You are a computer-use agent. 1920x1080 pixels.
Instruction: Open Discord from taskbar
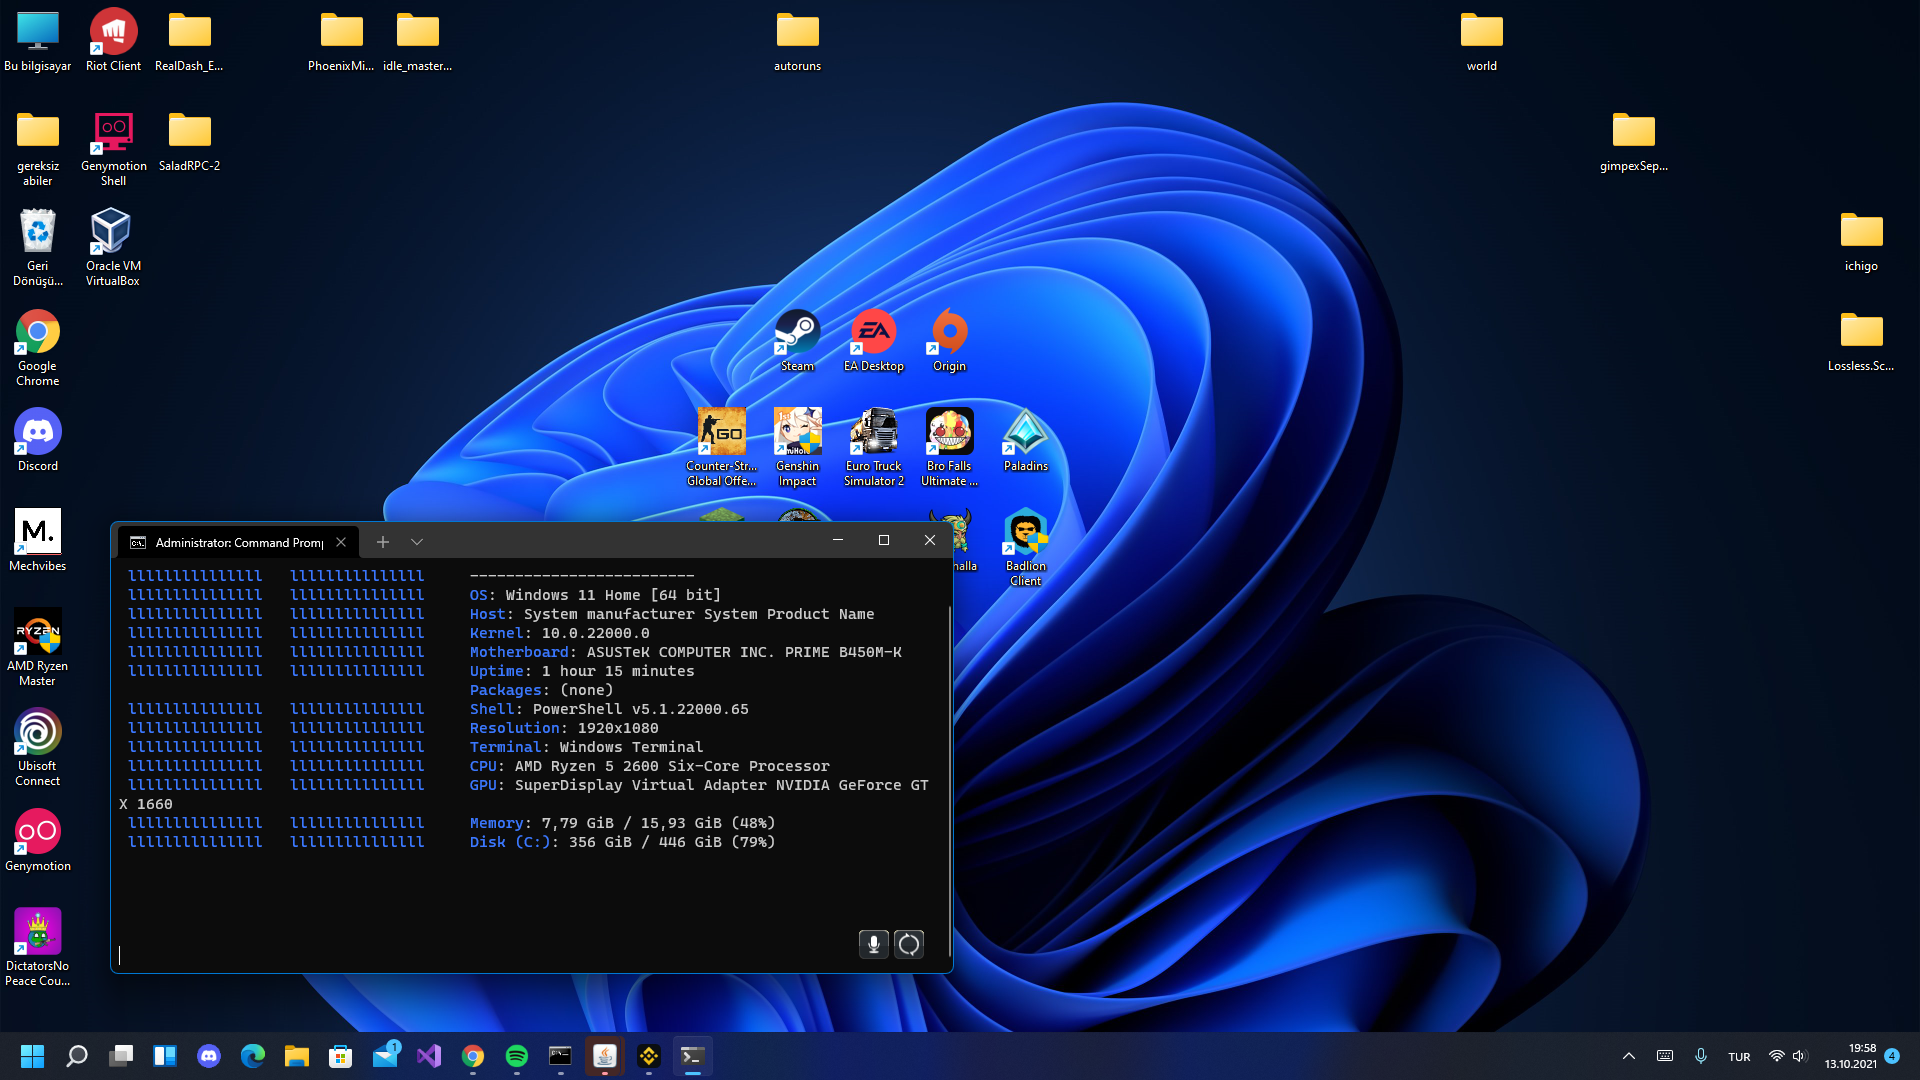click(x=208, y=1056)
